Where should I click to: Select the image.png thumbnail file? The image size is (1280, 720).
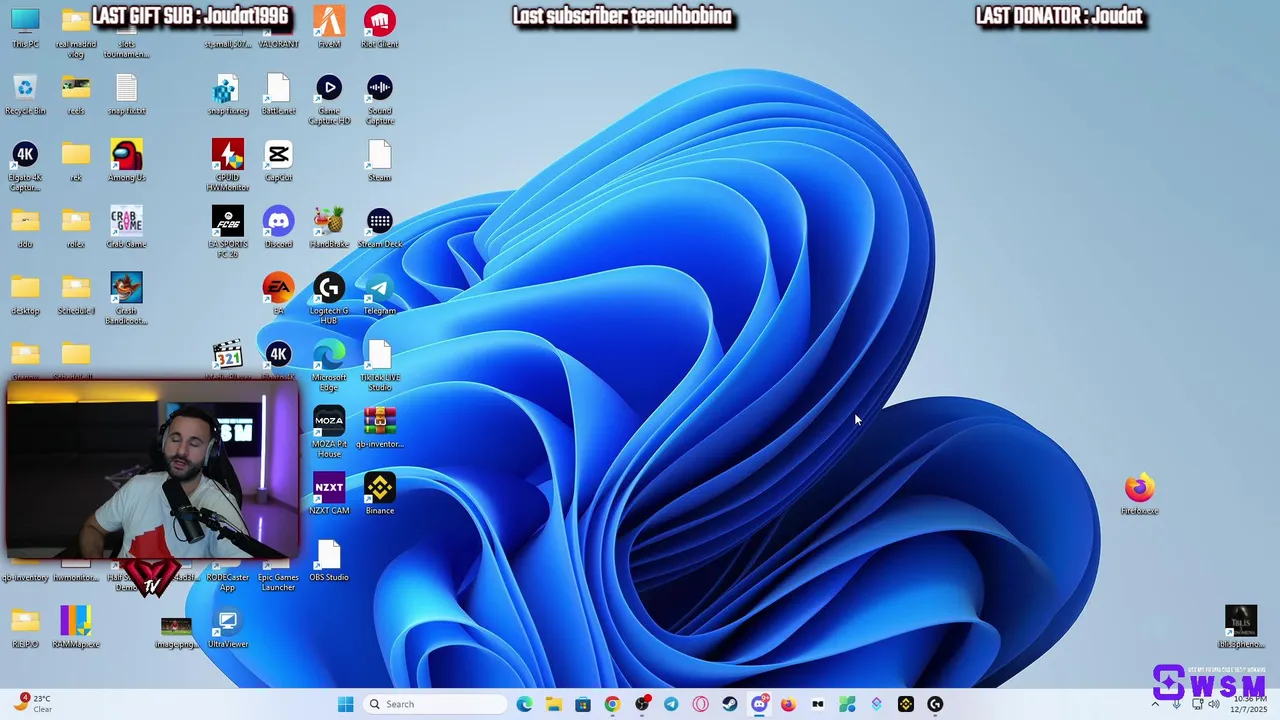(176, 633)
